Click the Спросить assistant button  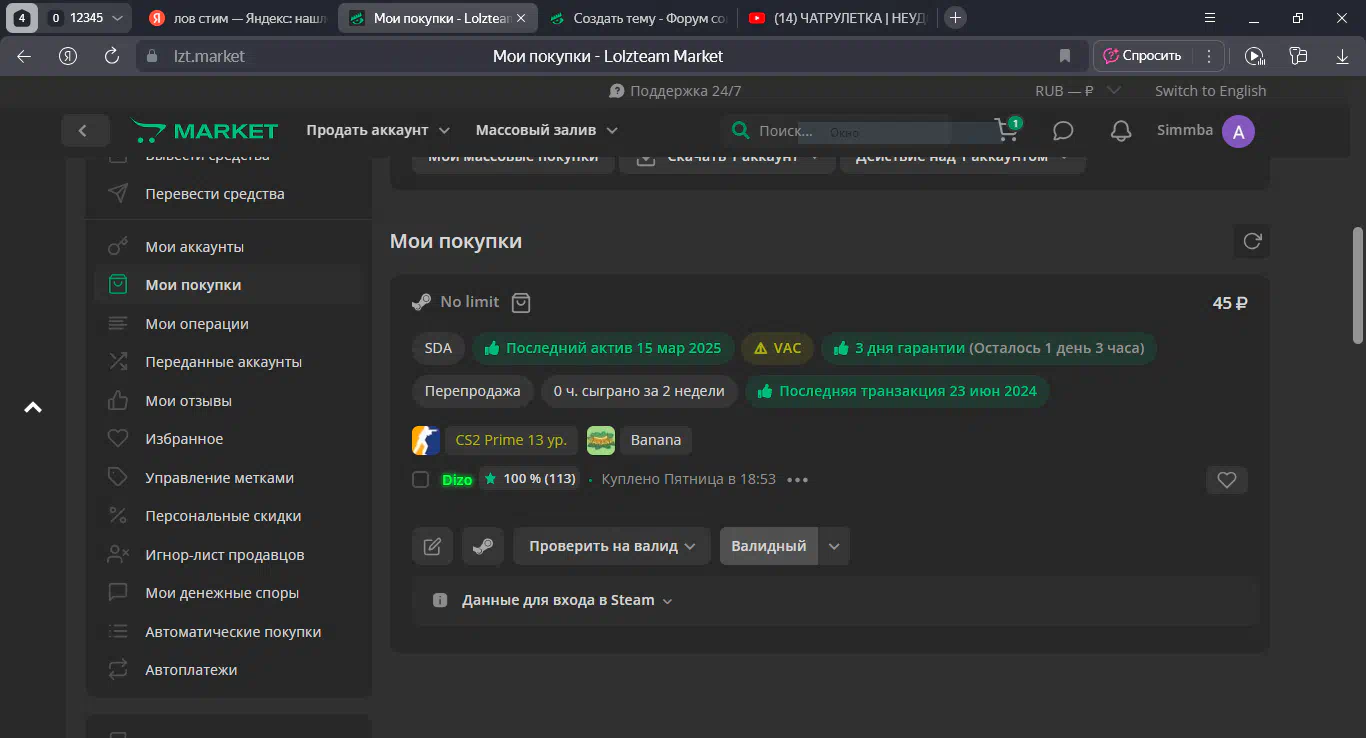[x=1142, y=56]
